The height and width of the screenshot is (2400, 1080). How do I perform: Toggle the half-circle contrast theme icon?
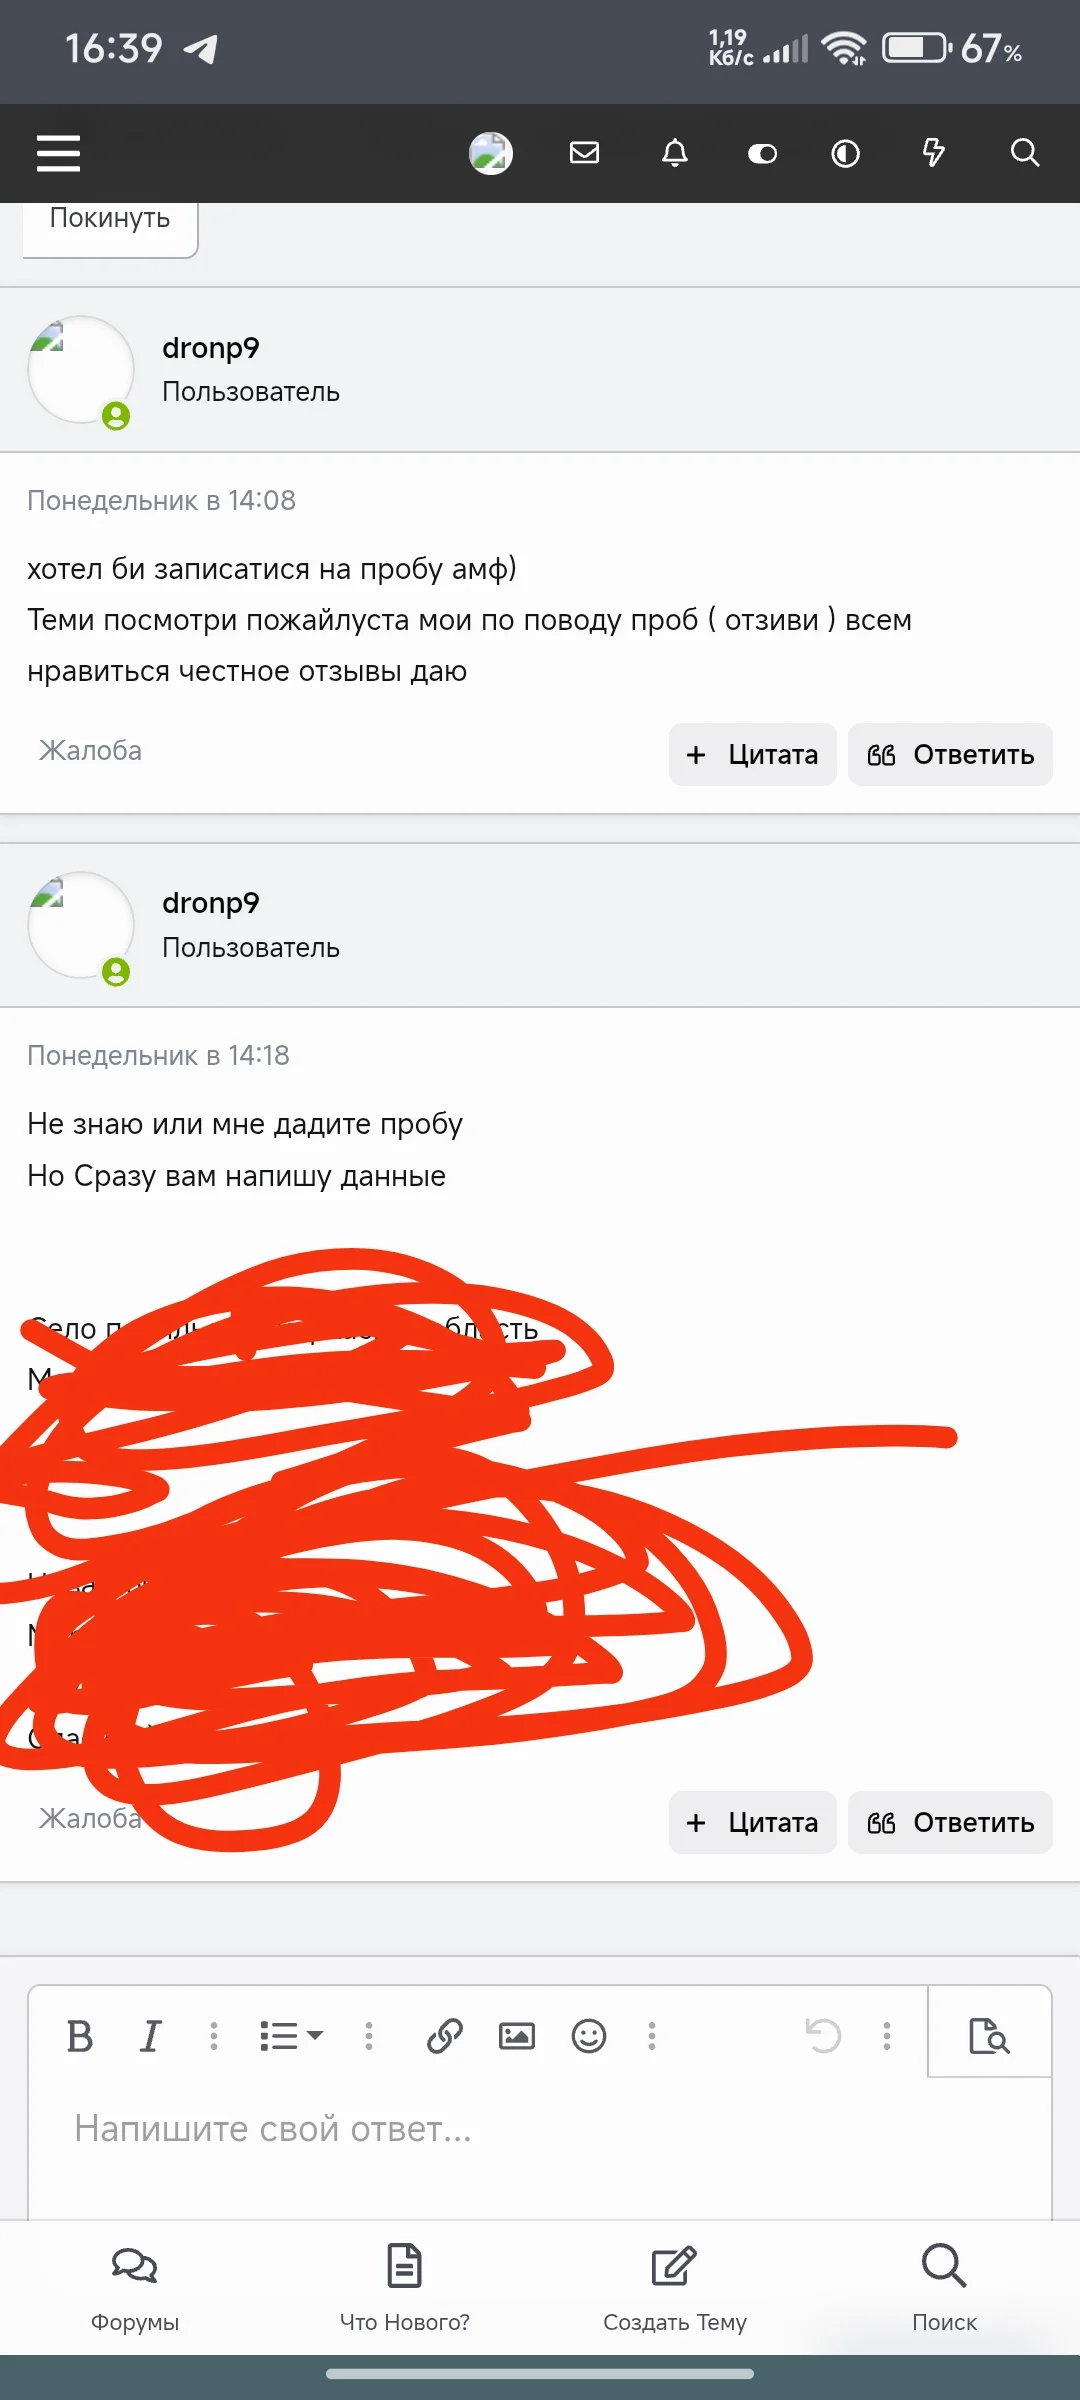(x=845, y=153)
